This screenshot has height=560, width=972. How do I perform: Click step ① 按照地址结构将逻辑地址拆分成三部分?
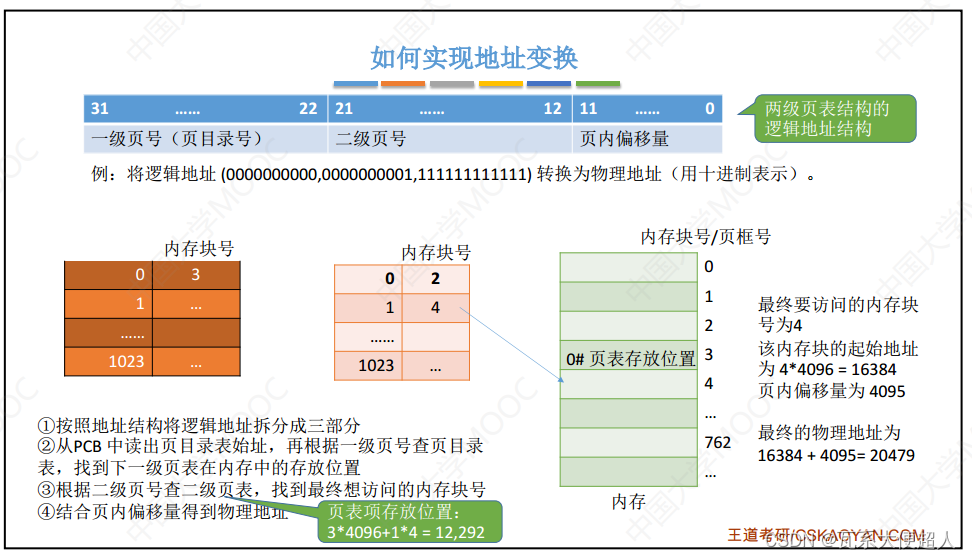click(x=199, y=425)
